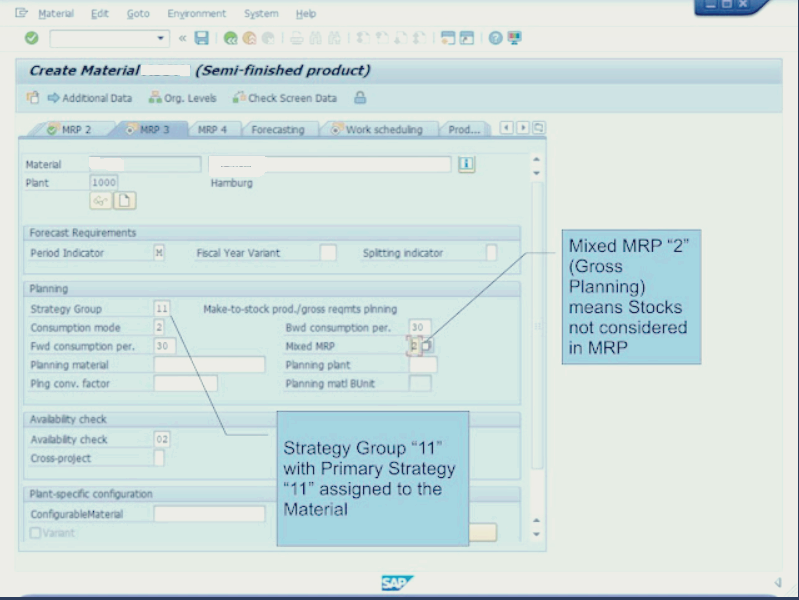Image resolution: width=799 pixels, height=600 pixels.
Task: Click the green Enter checkmark icon
Action: pos(32,38)
